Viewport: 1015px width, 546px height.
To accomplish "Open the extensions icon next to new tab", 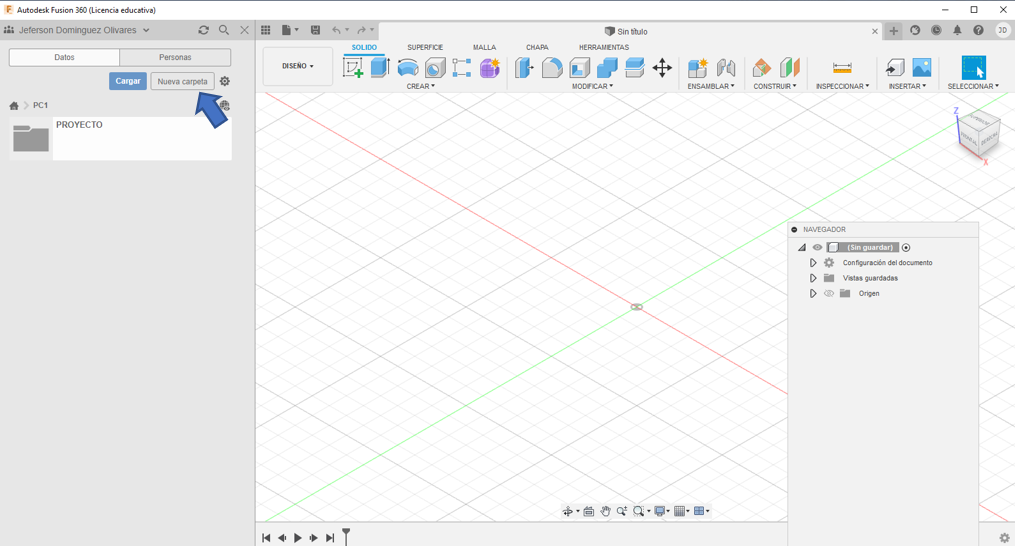I will coord(915,30).
